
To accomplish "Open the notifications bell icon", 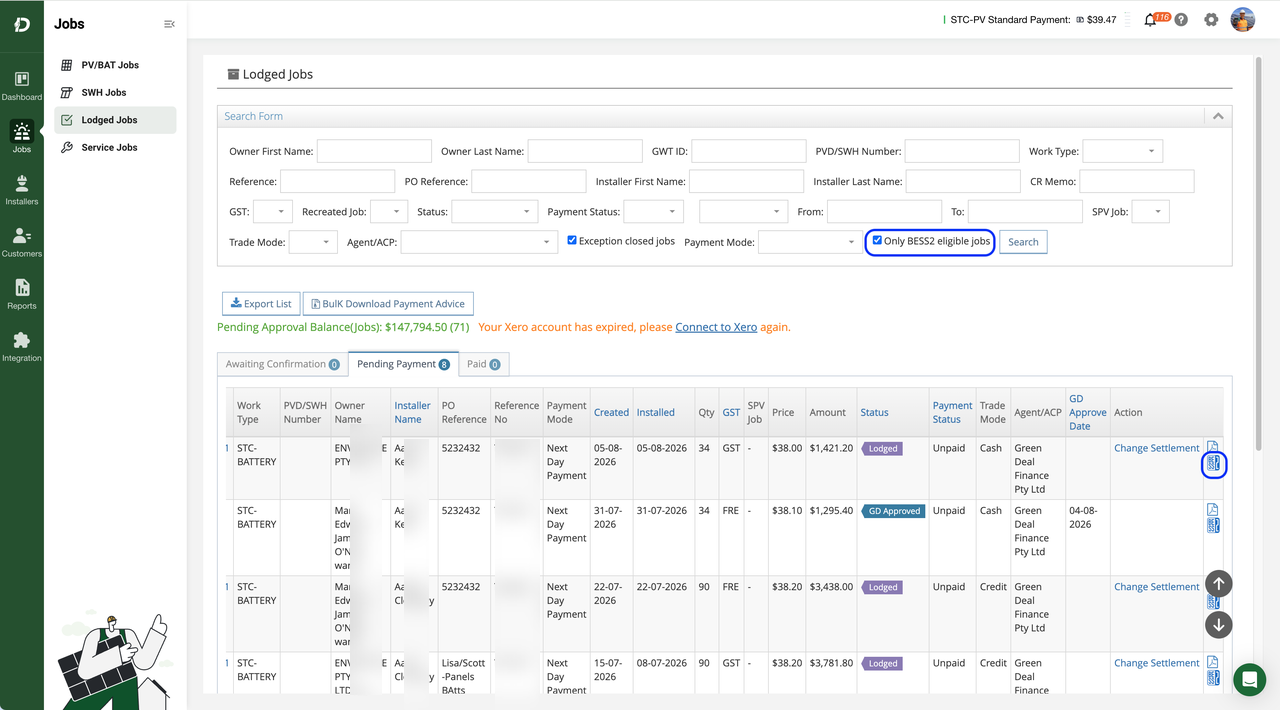I will pyautogui.click(x=1150, y=20).
